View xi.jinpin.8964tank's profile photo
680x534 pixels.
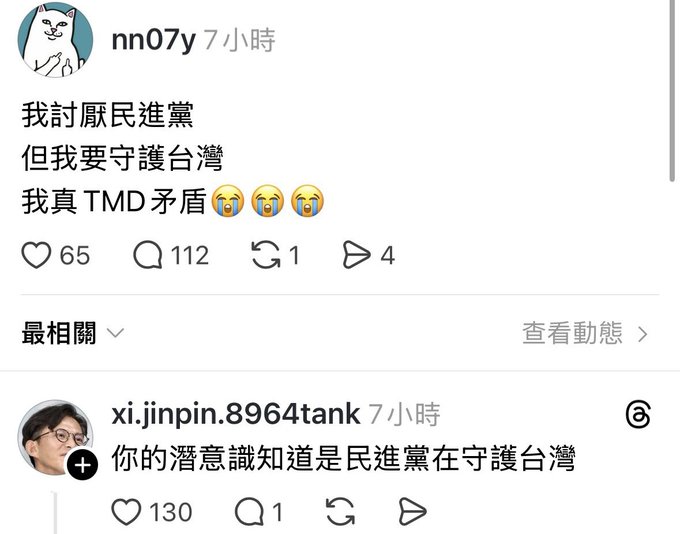[x=55, y=437]
